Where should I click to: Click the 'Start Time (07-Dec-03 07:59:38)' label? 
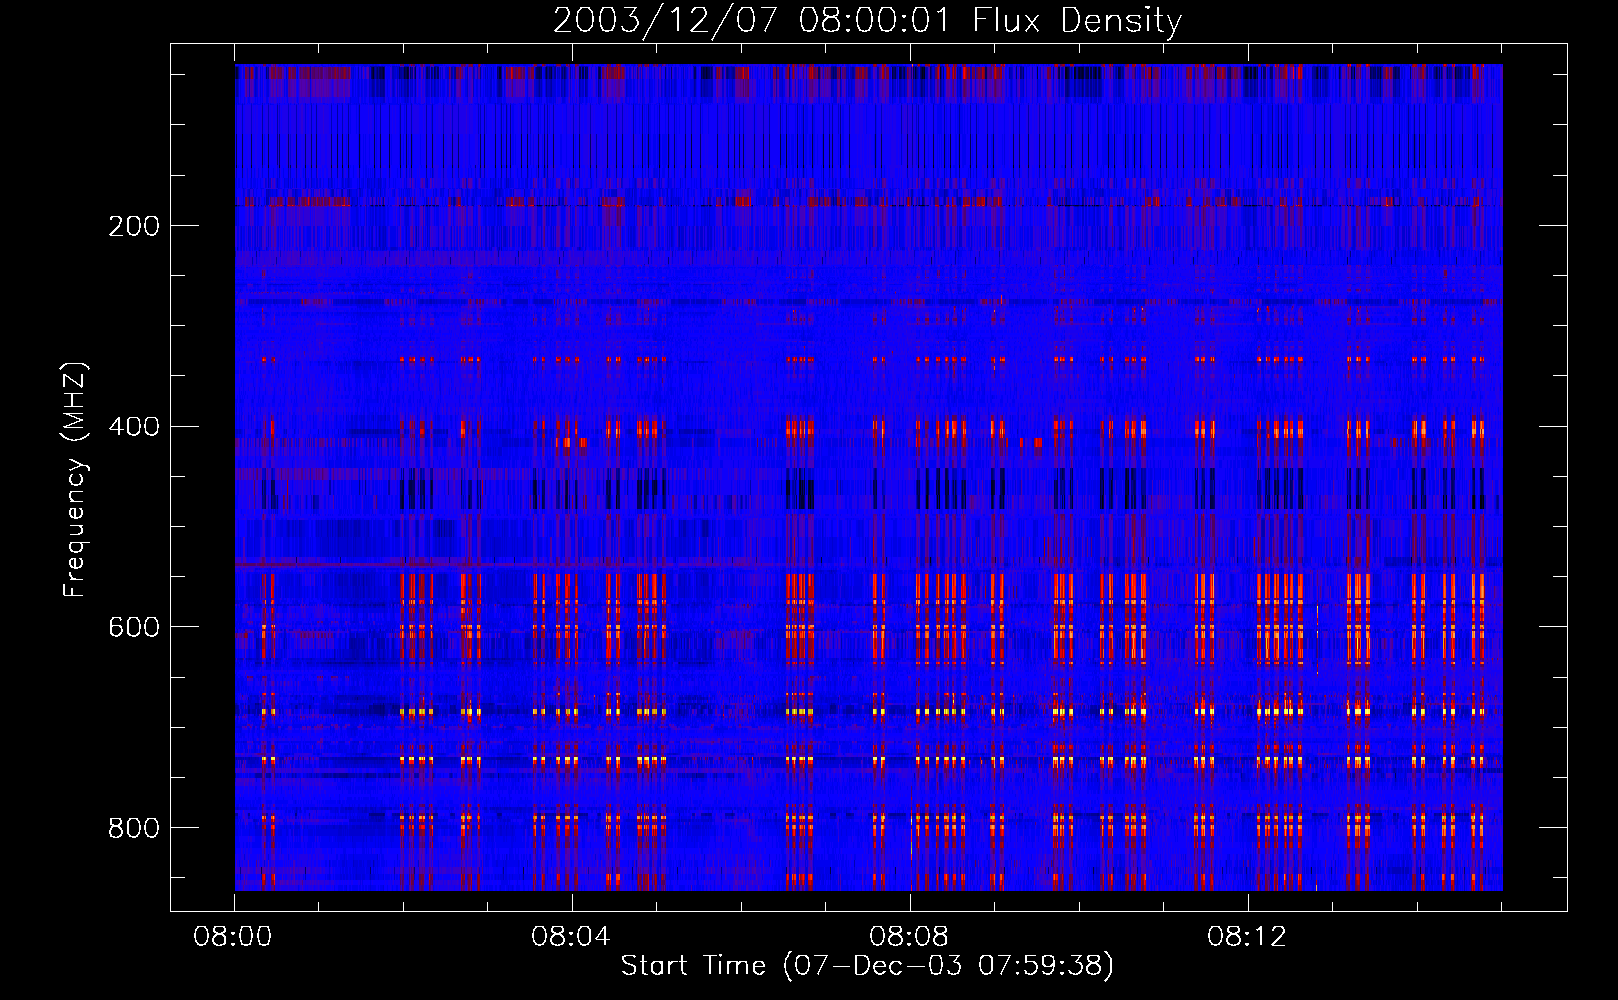coord(867,966)
